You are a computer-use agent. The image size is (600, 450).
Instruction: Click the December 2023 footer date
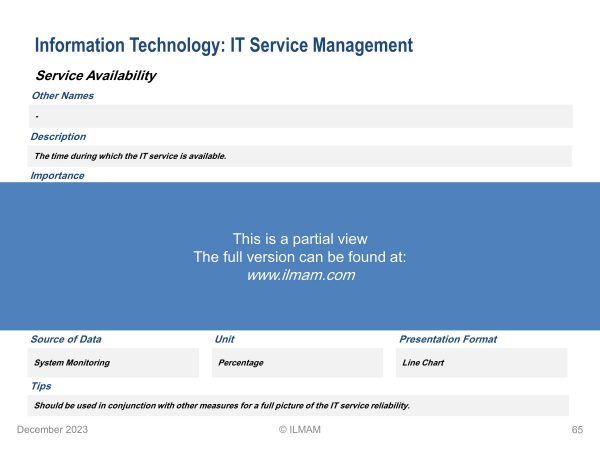pos(52,429)
